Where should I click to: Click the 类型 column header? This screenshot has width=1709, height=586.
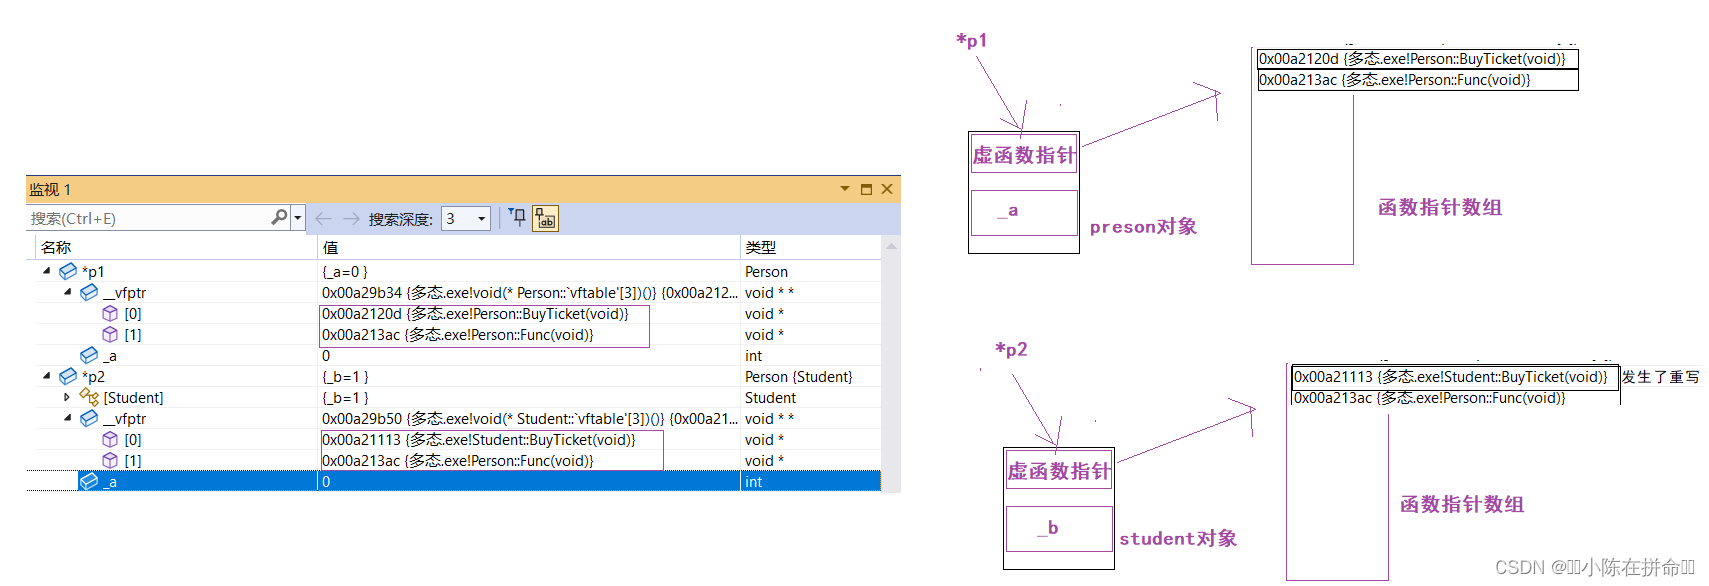point(760,247)
